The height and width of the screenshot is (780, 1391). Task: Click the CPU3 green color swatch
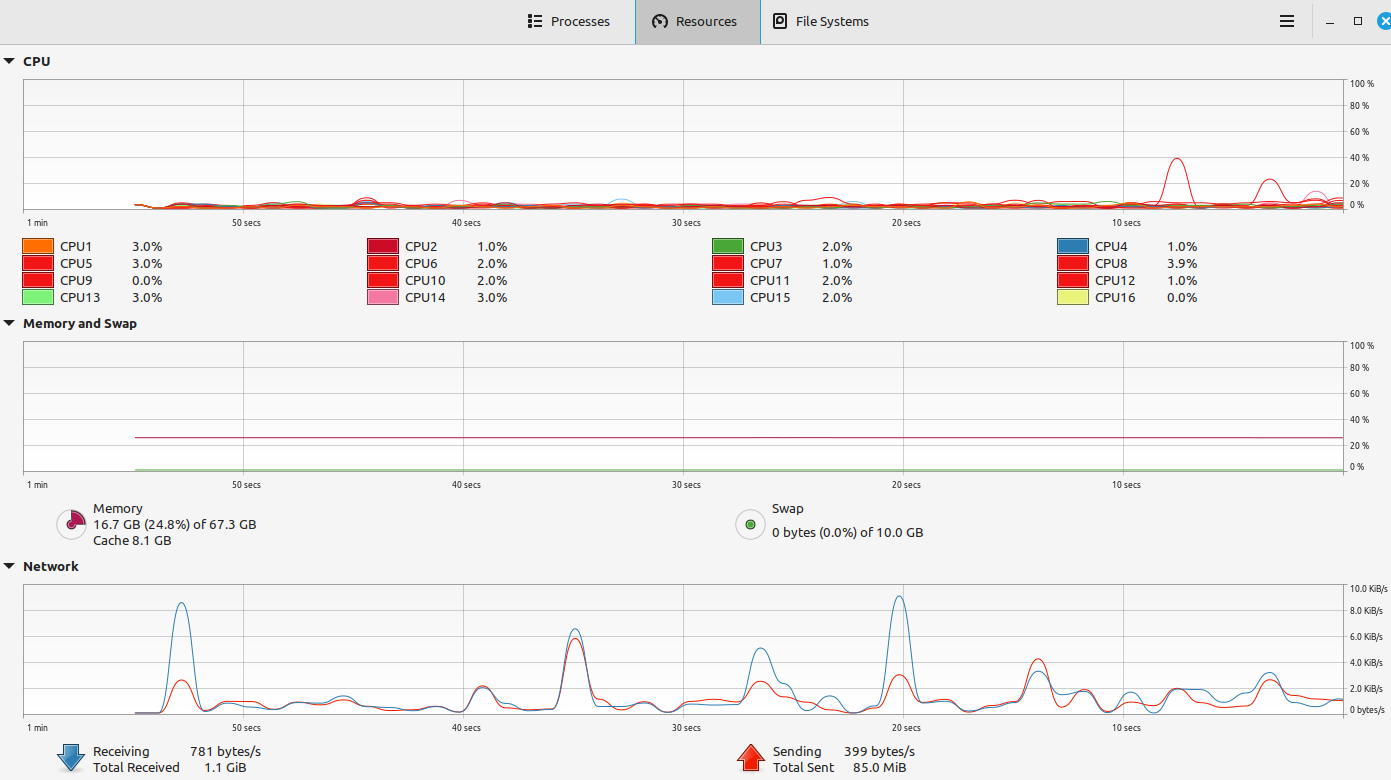(728, 246)
